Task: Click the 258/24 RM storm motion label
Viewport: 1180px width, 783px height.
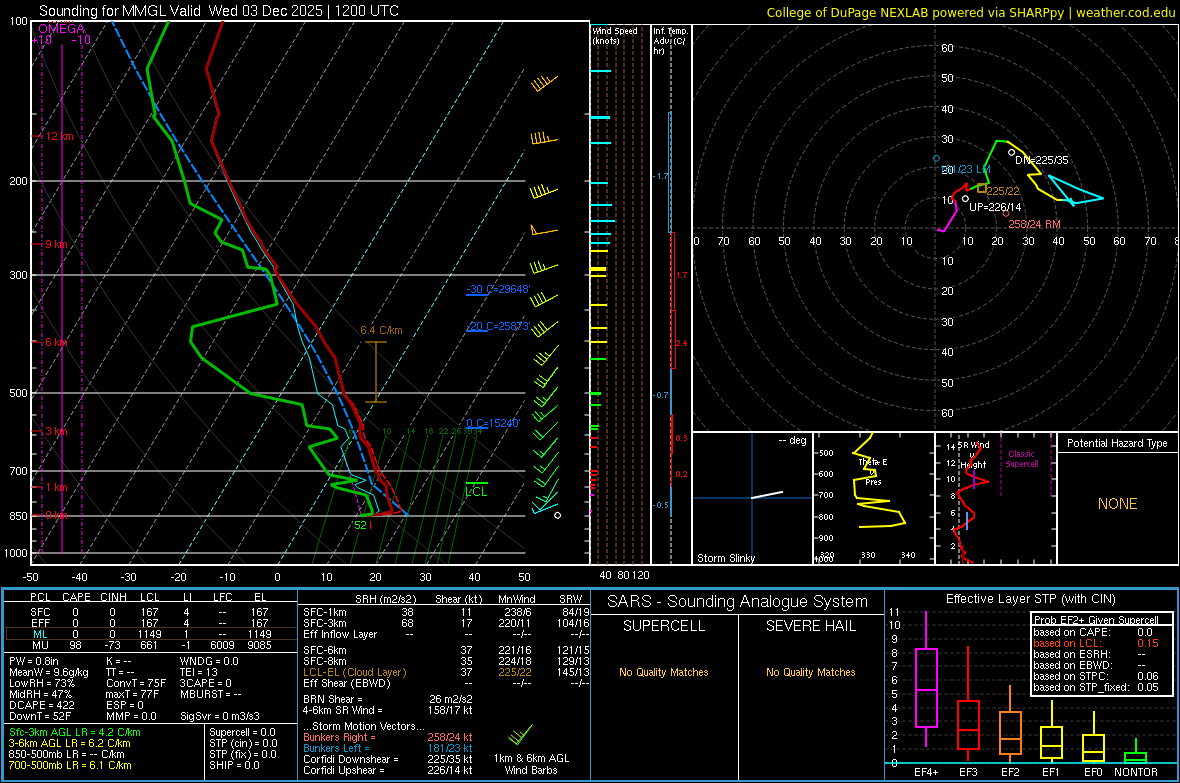Action: click(x=1034, y=224)
